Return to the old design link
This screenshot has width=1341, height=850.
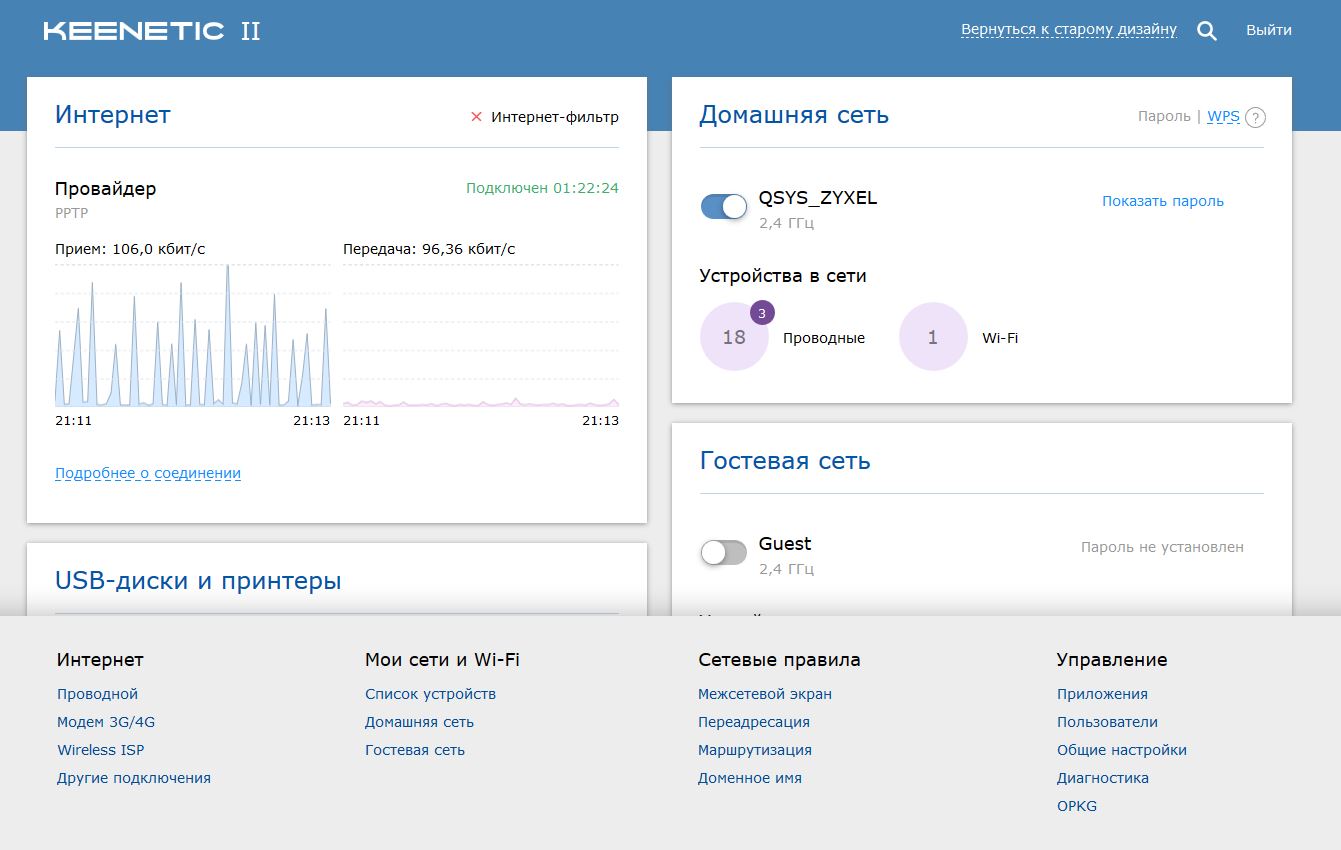[1069, 30]
